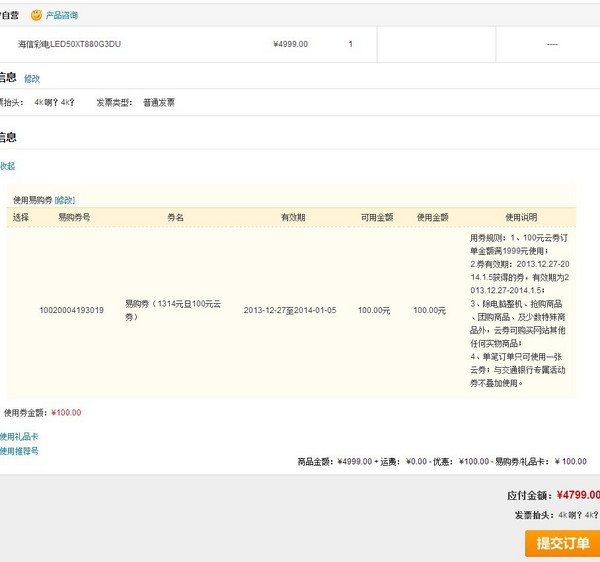The width and height of the screenshot is (600, 562).
Task: Click the smiley face consultation icon
Action: (x=36, y=15)
